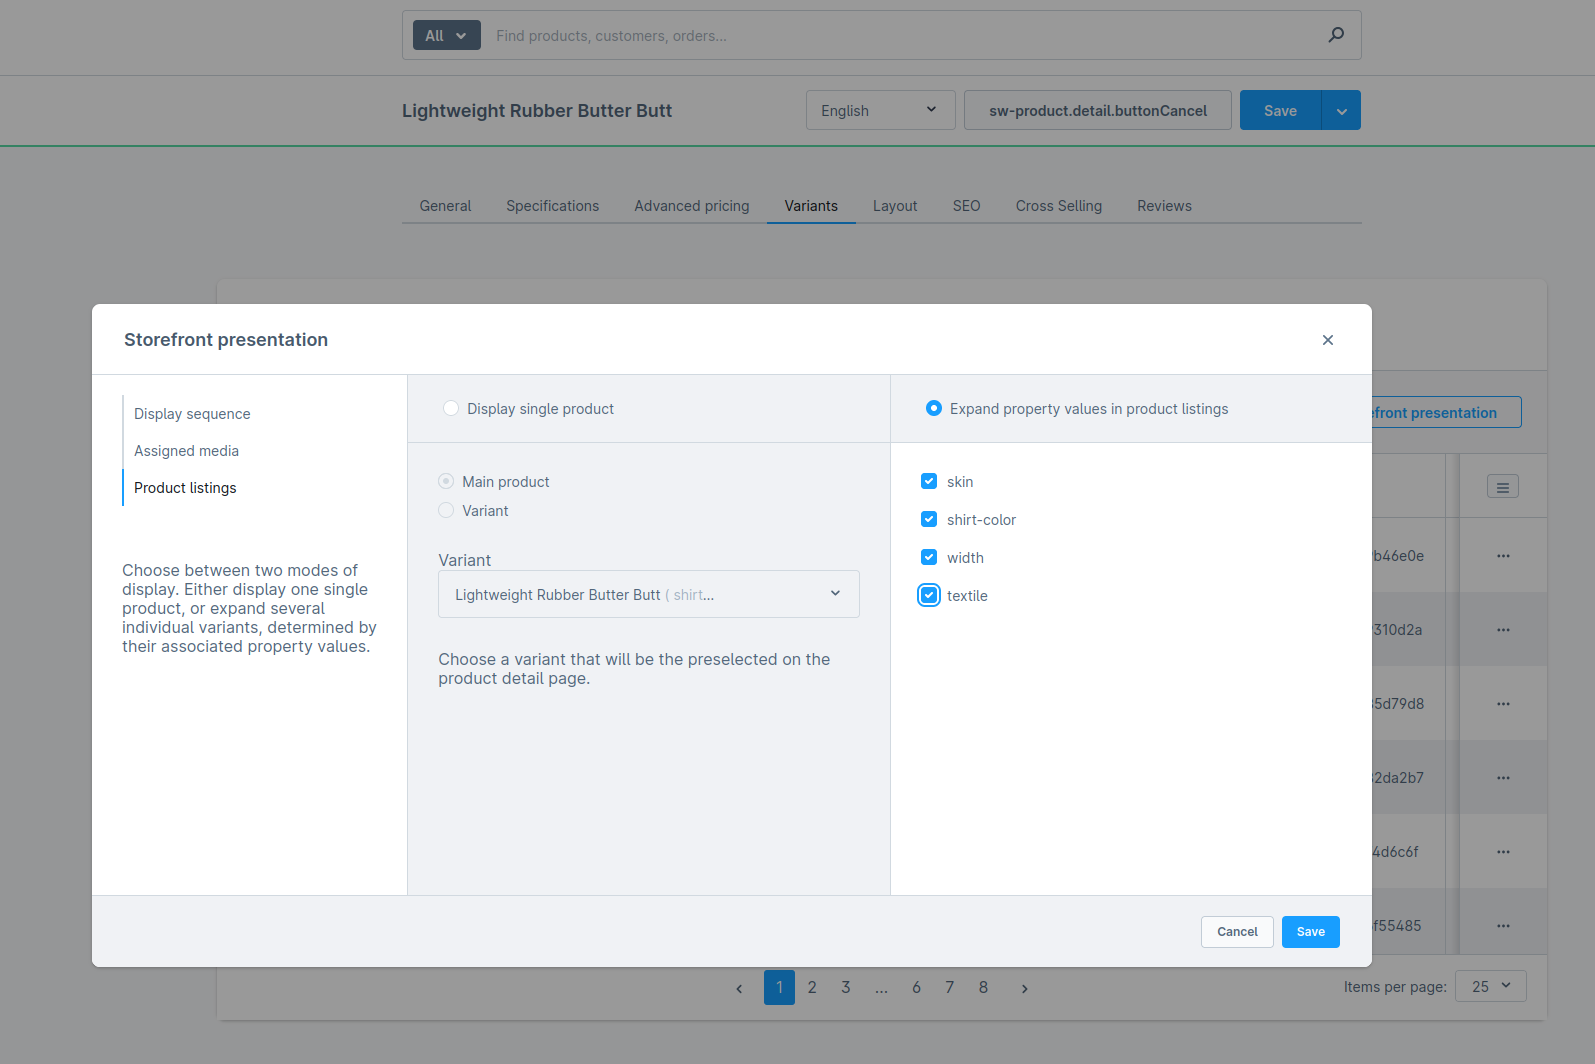Screen dimensions: 1595x1064
Task: Switch to Display sequence section
Action: coord(192,414)
